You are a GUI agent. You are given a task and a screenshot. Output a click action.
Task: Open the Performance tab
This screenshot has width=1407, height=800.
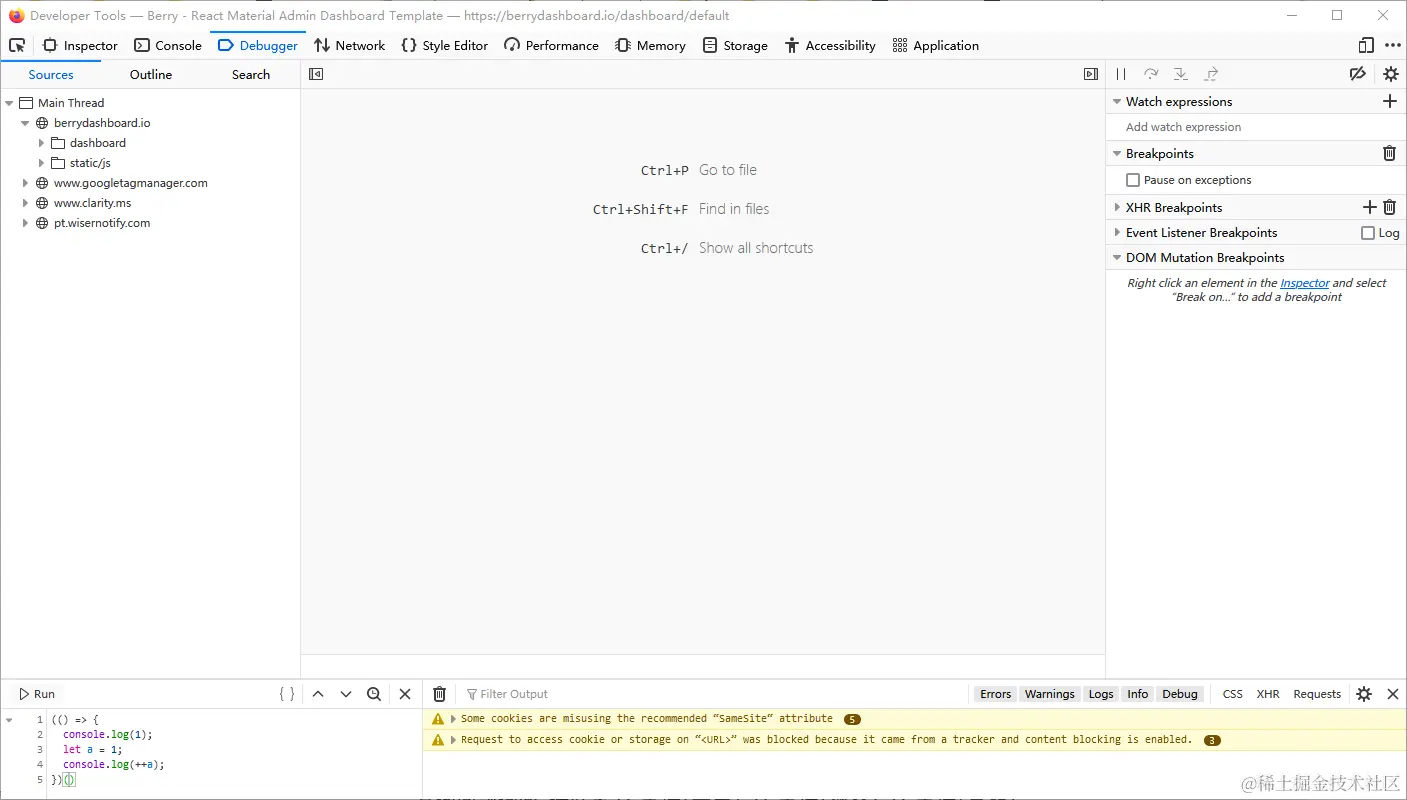551,46
